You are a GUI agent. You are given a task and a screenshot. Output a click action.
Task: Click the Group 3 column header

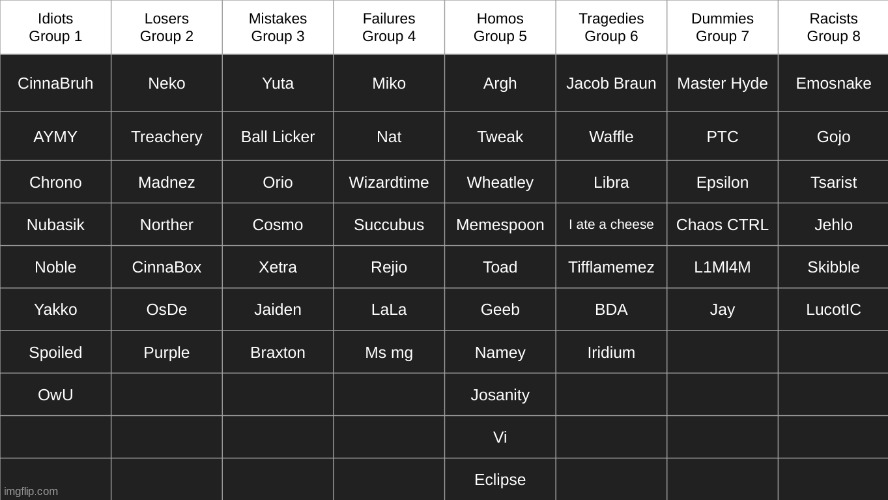pos(278,27)
